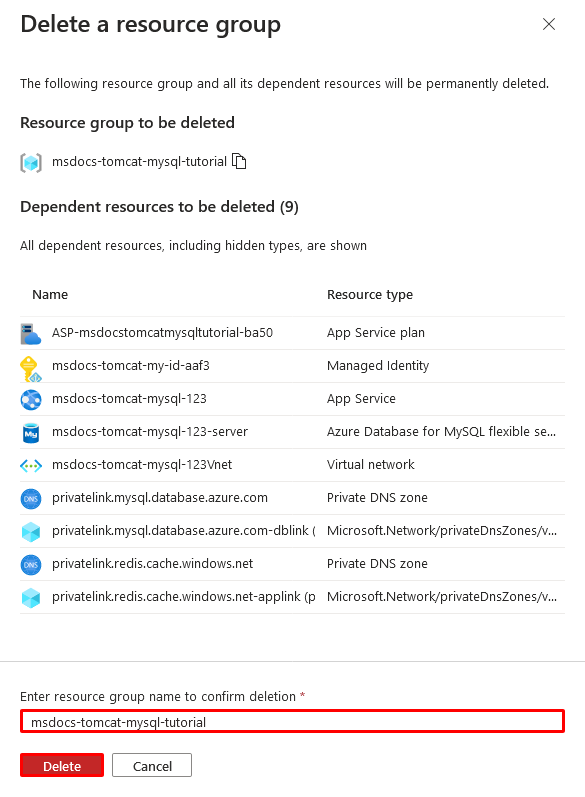Click the App Service globe icon
This screenshot has height=797, width=585.
click(x=30, y=400)
